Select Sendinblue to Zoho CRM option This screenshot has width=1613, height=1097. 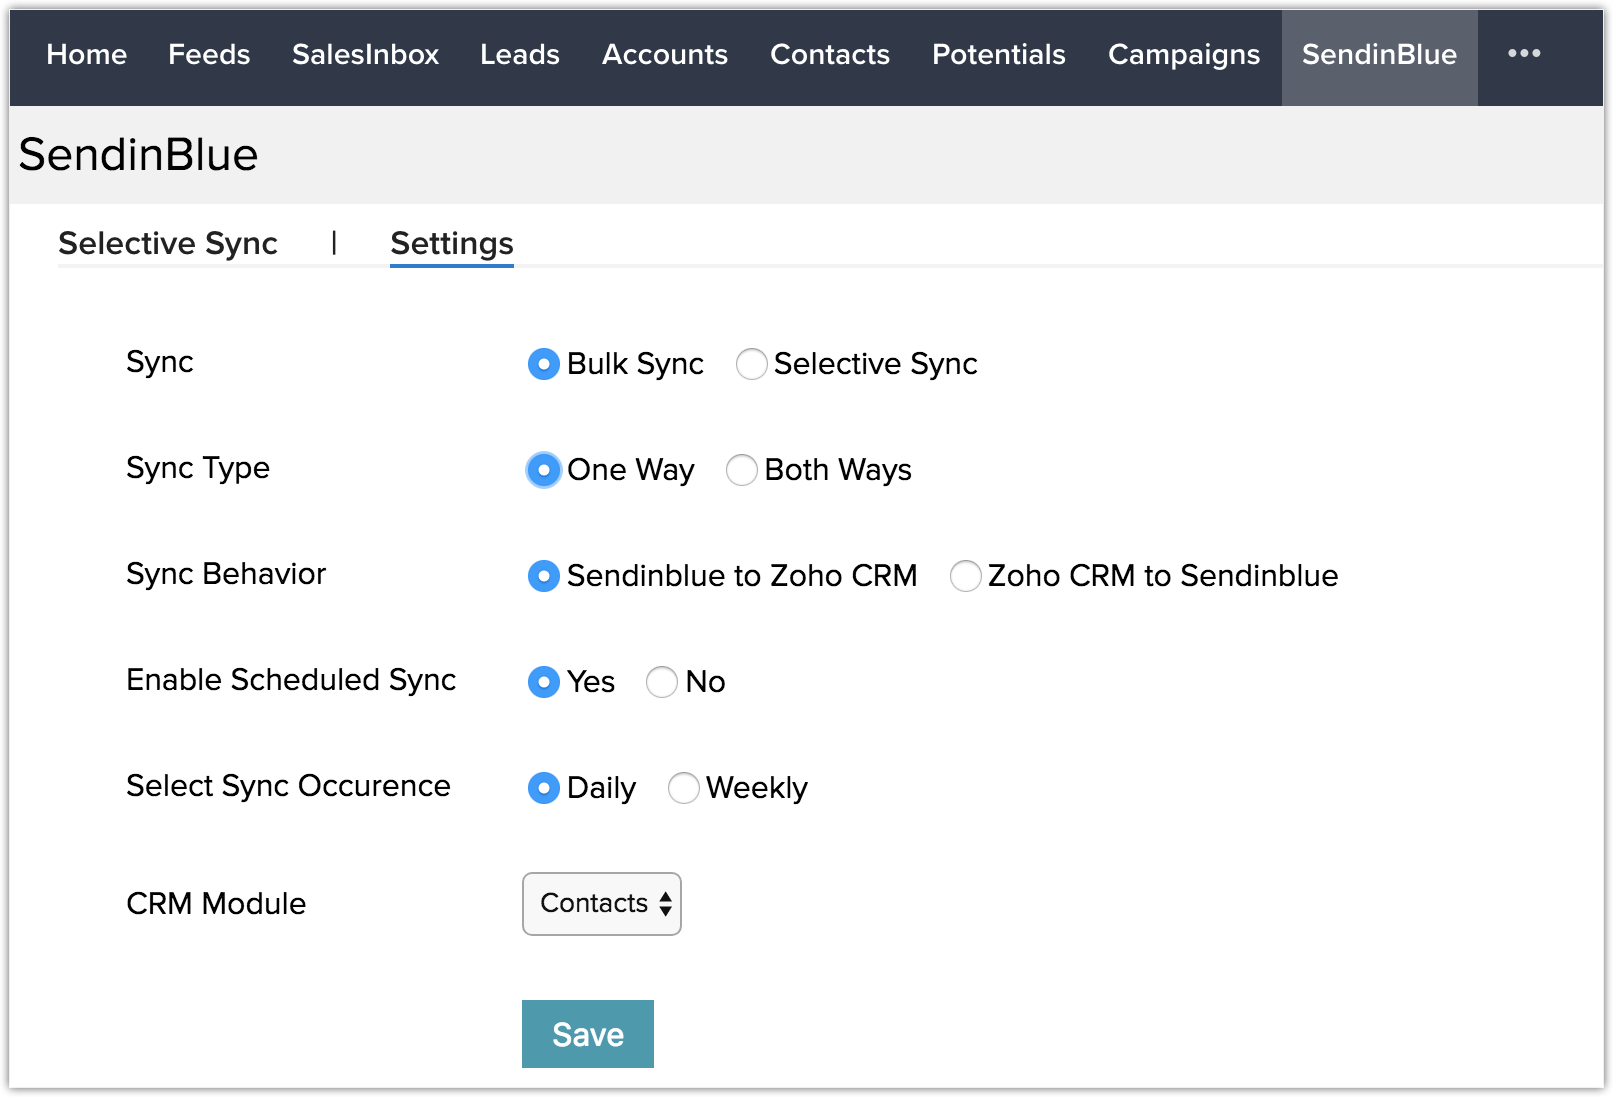543,576
